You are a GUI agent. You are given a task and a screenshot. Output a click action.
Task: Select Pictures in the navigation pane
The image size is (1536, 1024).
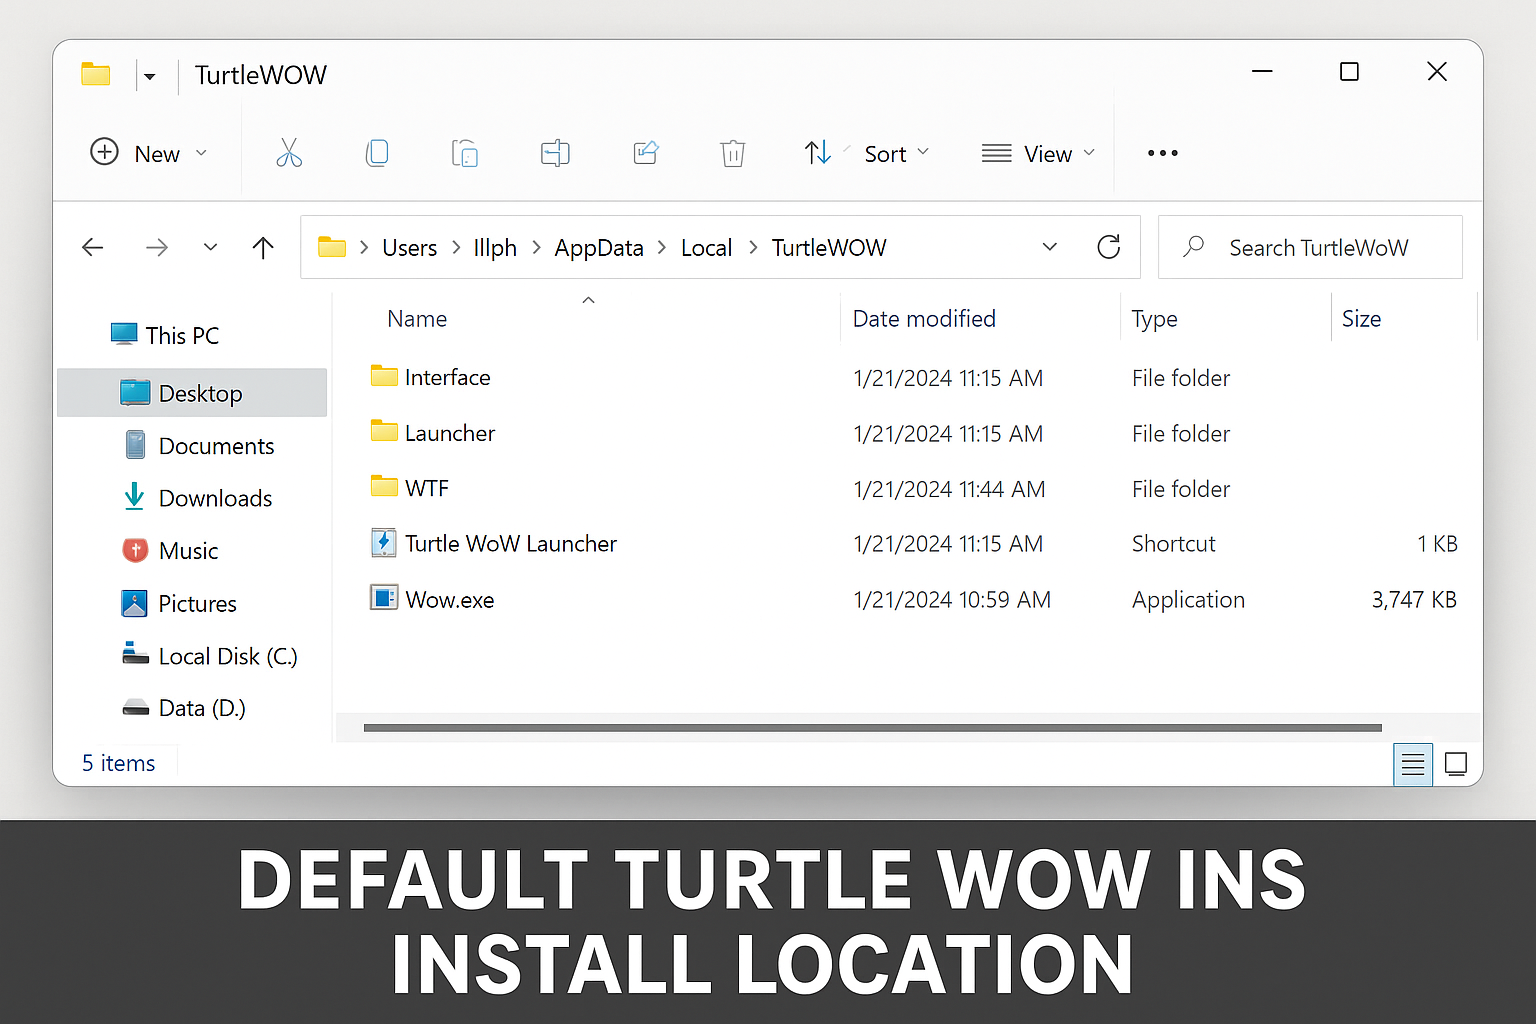(179, 603)
